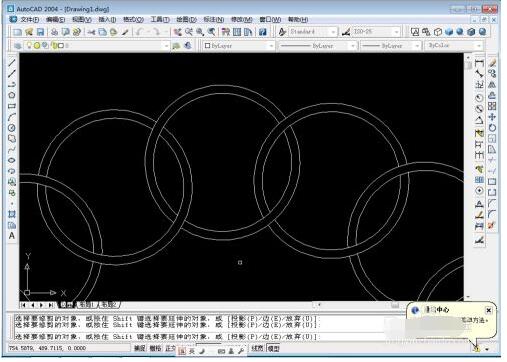This screenshot has height=362, width=507.
Task: Close the communication center balloon
Action: [x=488, y=310]
